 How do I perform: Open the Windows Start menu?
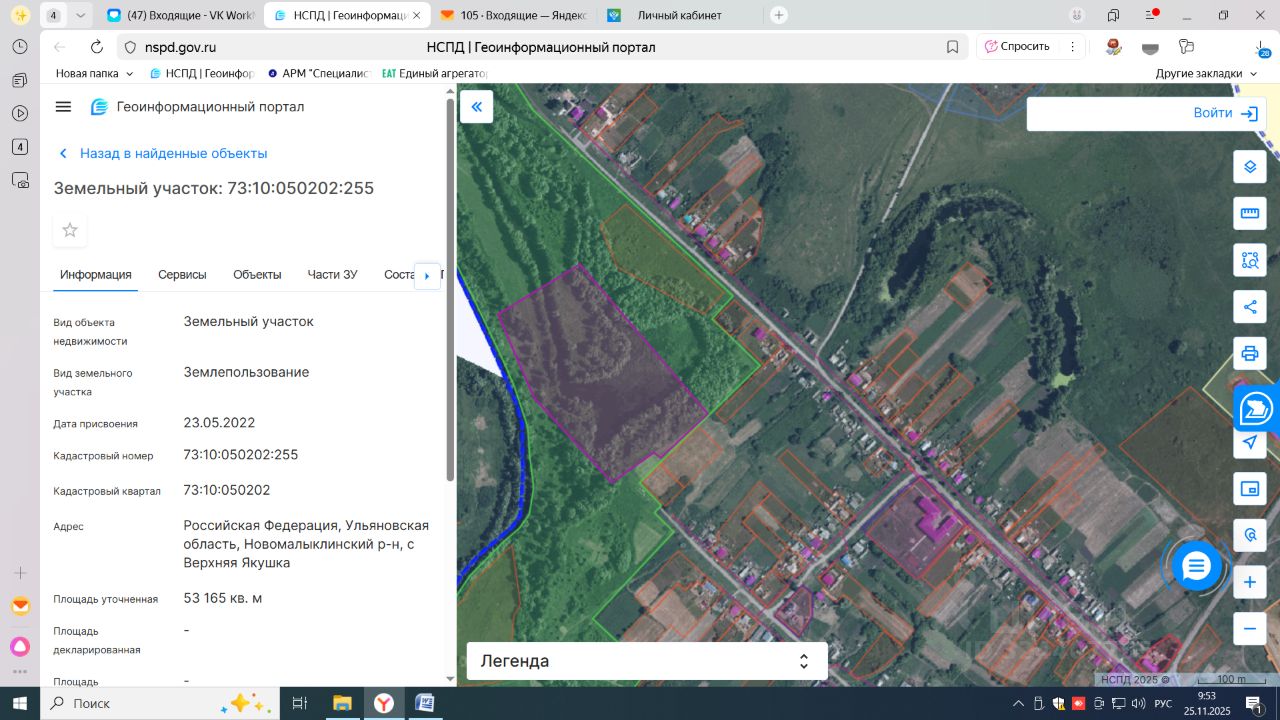(x=20, y=703)
